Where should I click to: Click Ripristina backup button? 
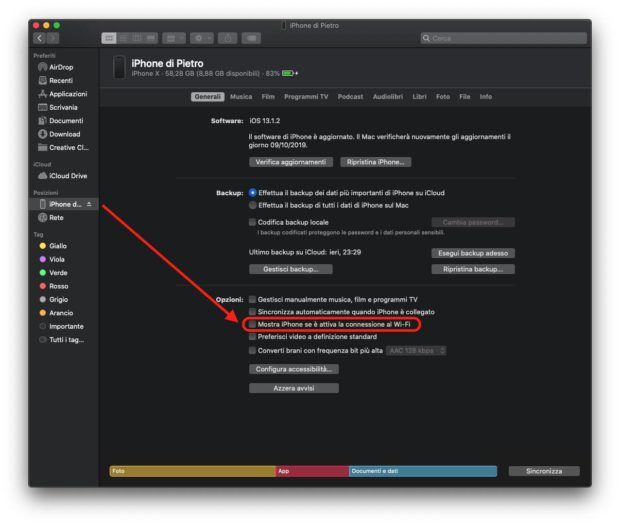pos(473,270)
